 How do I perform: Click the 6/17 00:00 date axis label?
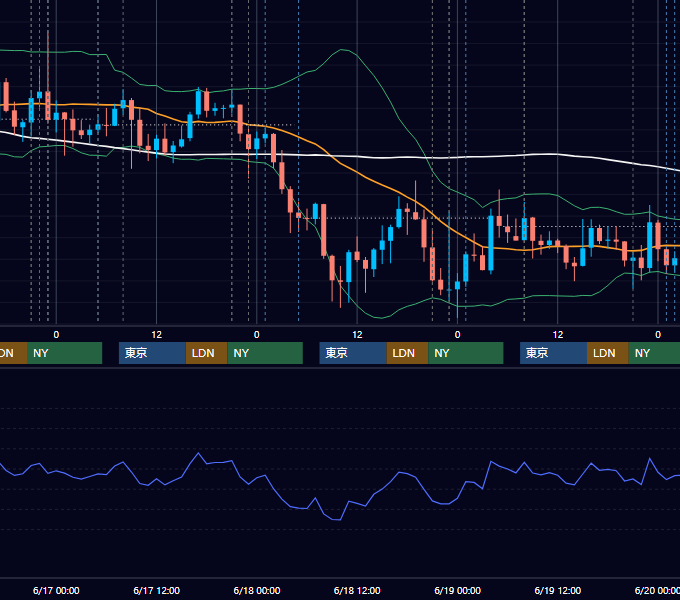pos(56,590)
